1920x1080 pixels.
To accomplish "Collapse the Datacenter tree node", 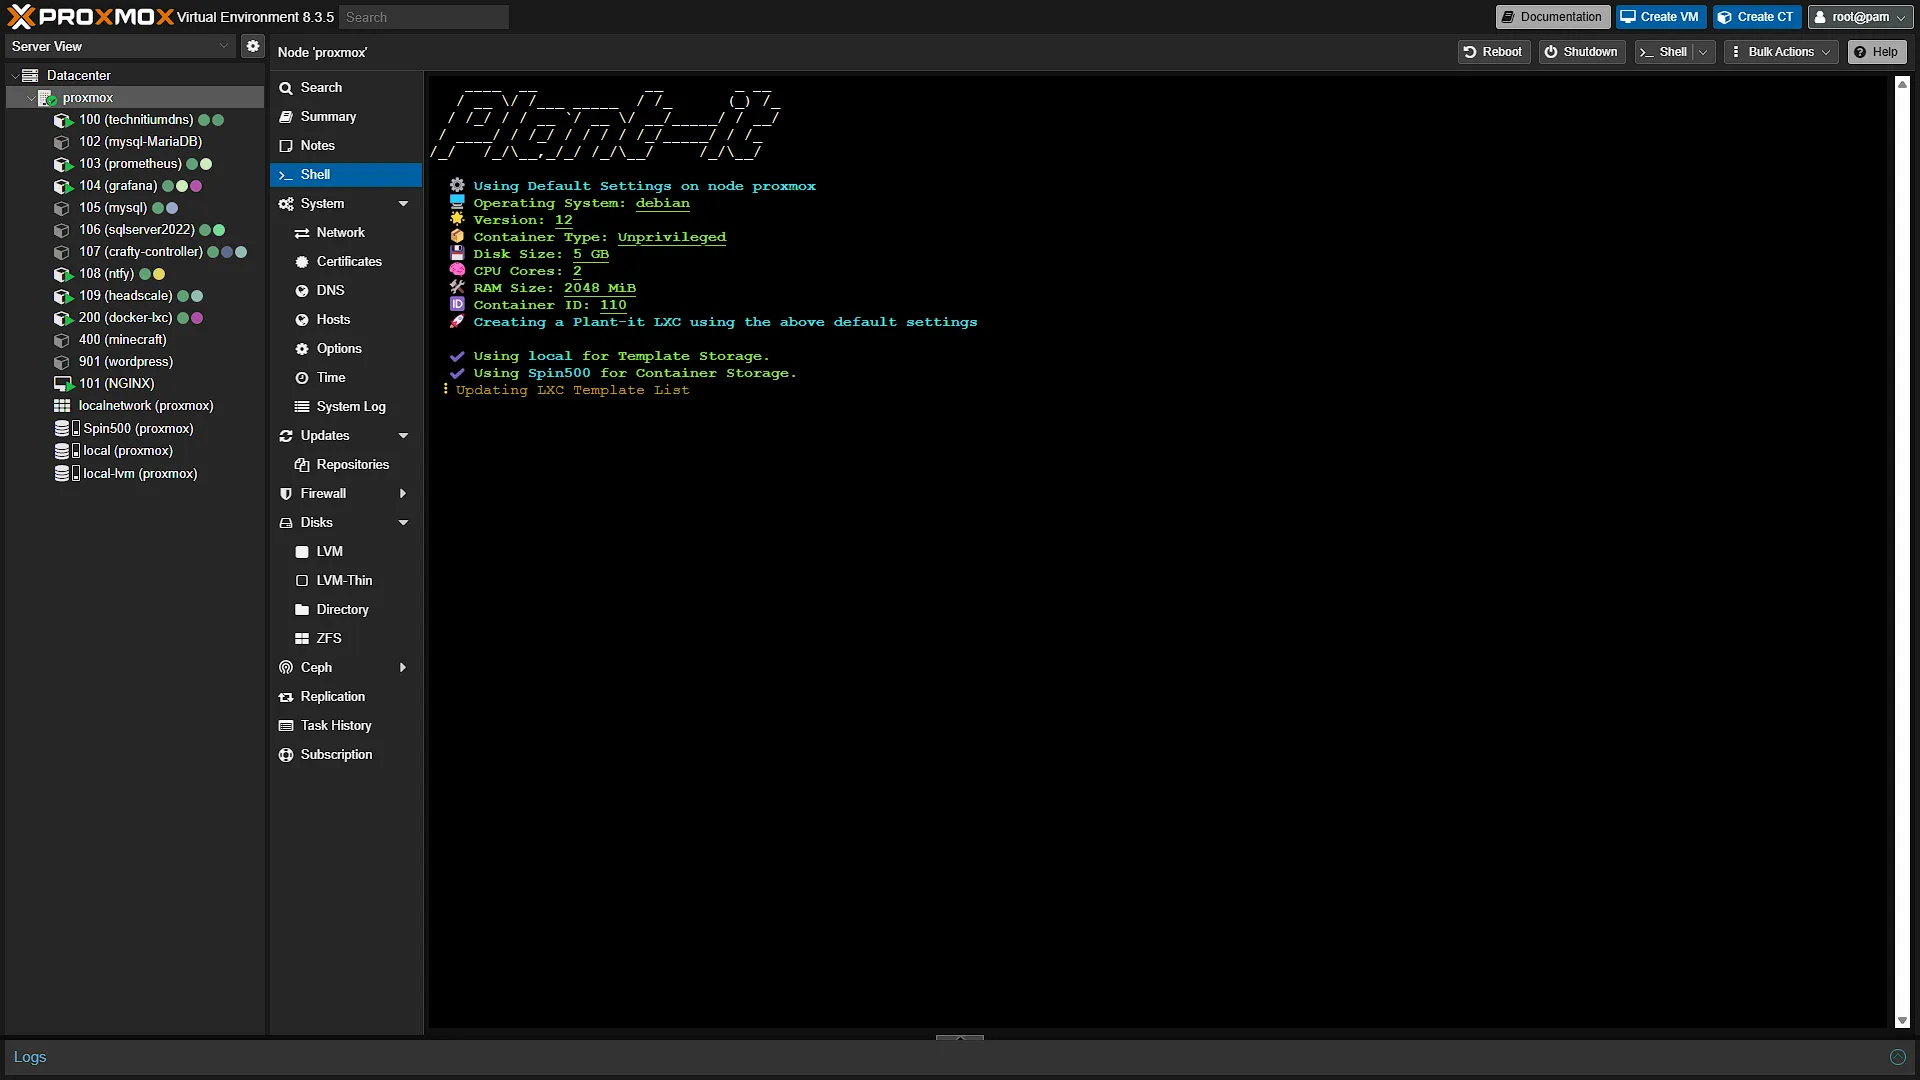I will coord(14,76).
